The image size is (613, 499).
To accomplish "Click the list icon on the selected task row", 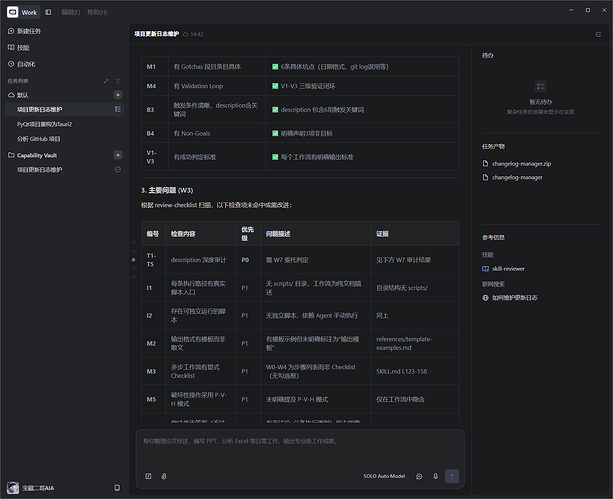I will click(118, 109).
